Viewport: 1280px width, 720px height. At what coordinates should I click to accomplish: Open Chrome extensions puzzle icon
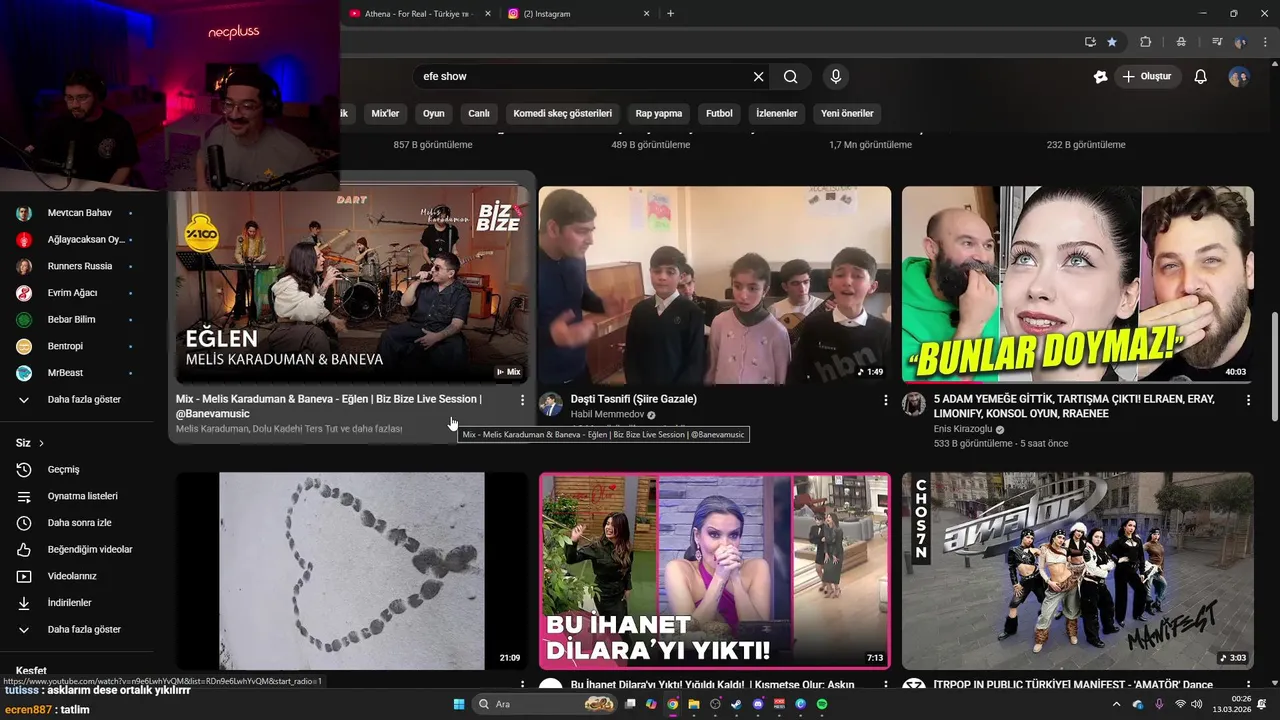pyautogui.click(x=1145, y=42)
